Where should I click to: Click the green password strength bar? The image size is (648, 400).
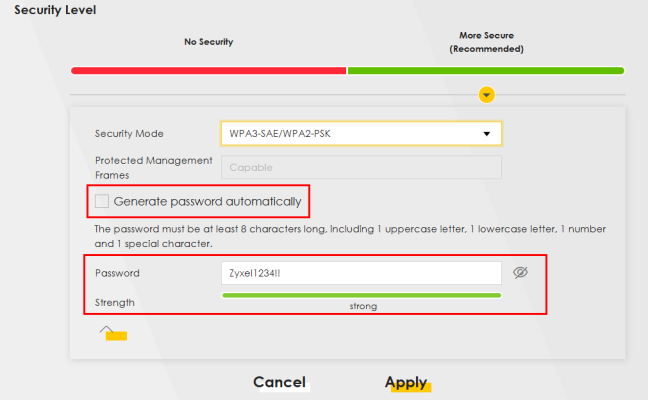coord(360,295)
